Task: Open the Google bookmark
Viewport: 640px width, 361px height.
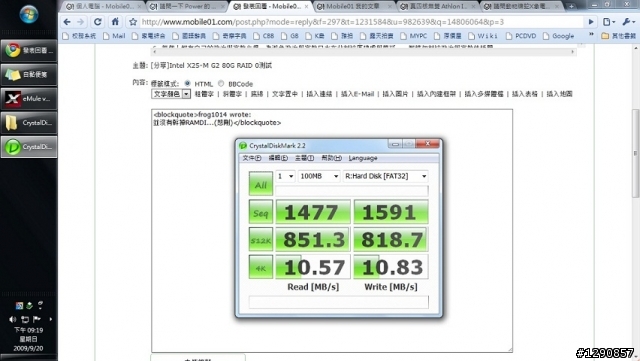Action: point(558,36)
